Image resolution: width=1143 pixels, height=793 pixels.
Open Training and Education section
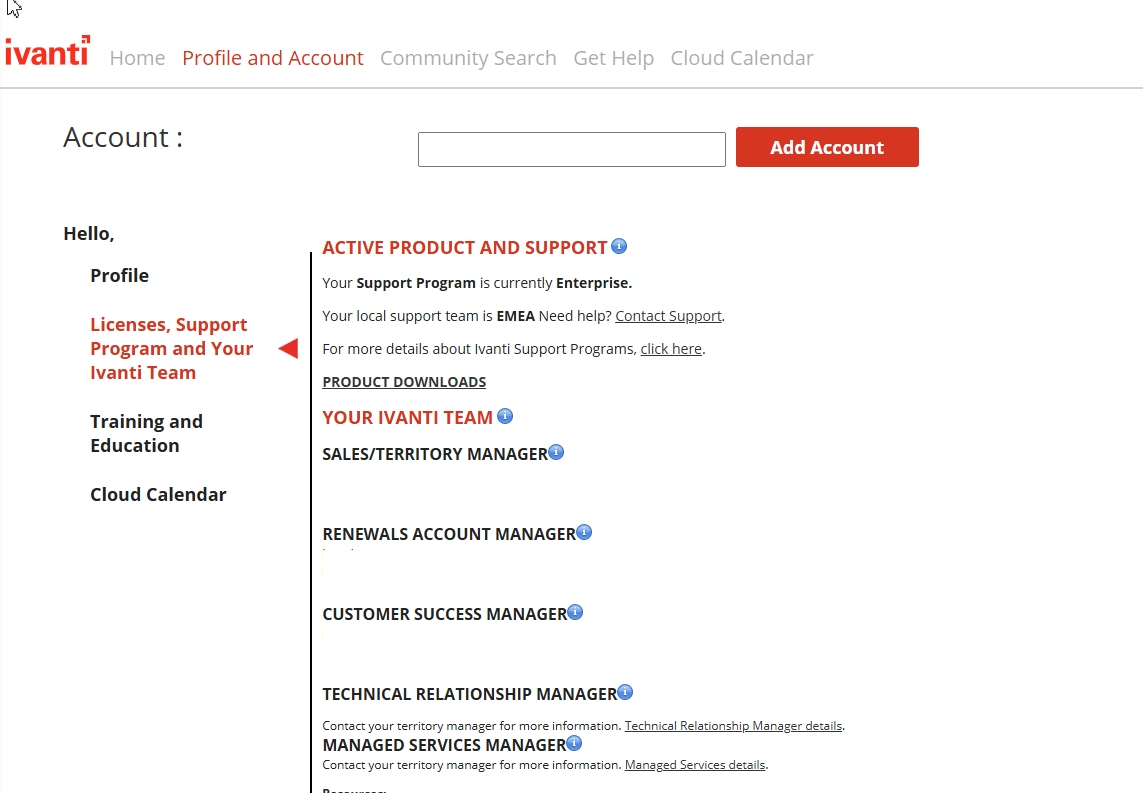pos(146,433)
